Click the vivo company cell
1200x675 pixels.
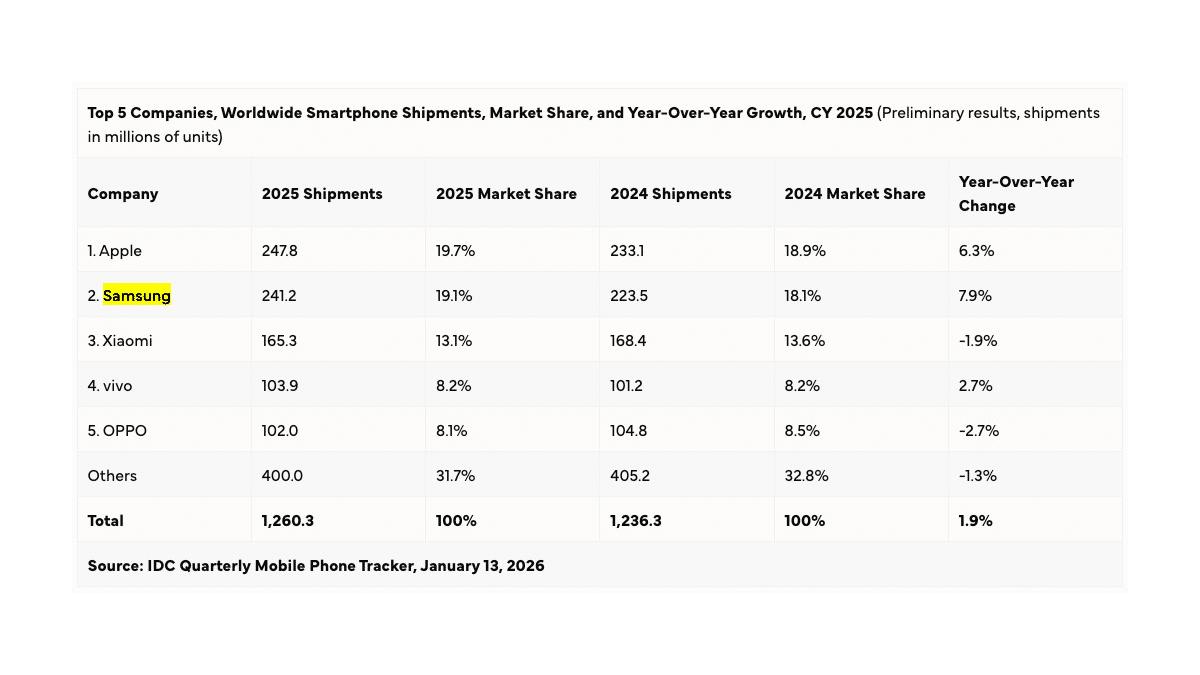pyautogui.click(x=110, y=386)
